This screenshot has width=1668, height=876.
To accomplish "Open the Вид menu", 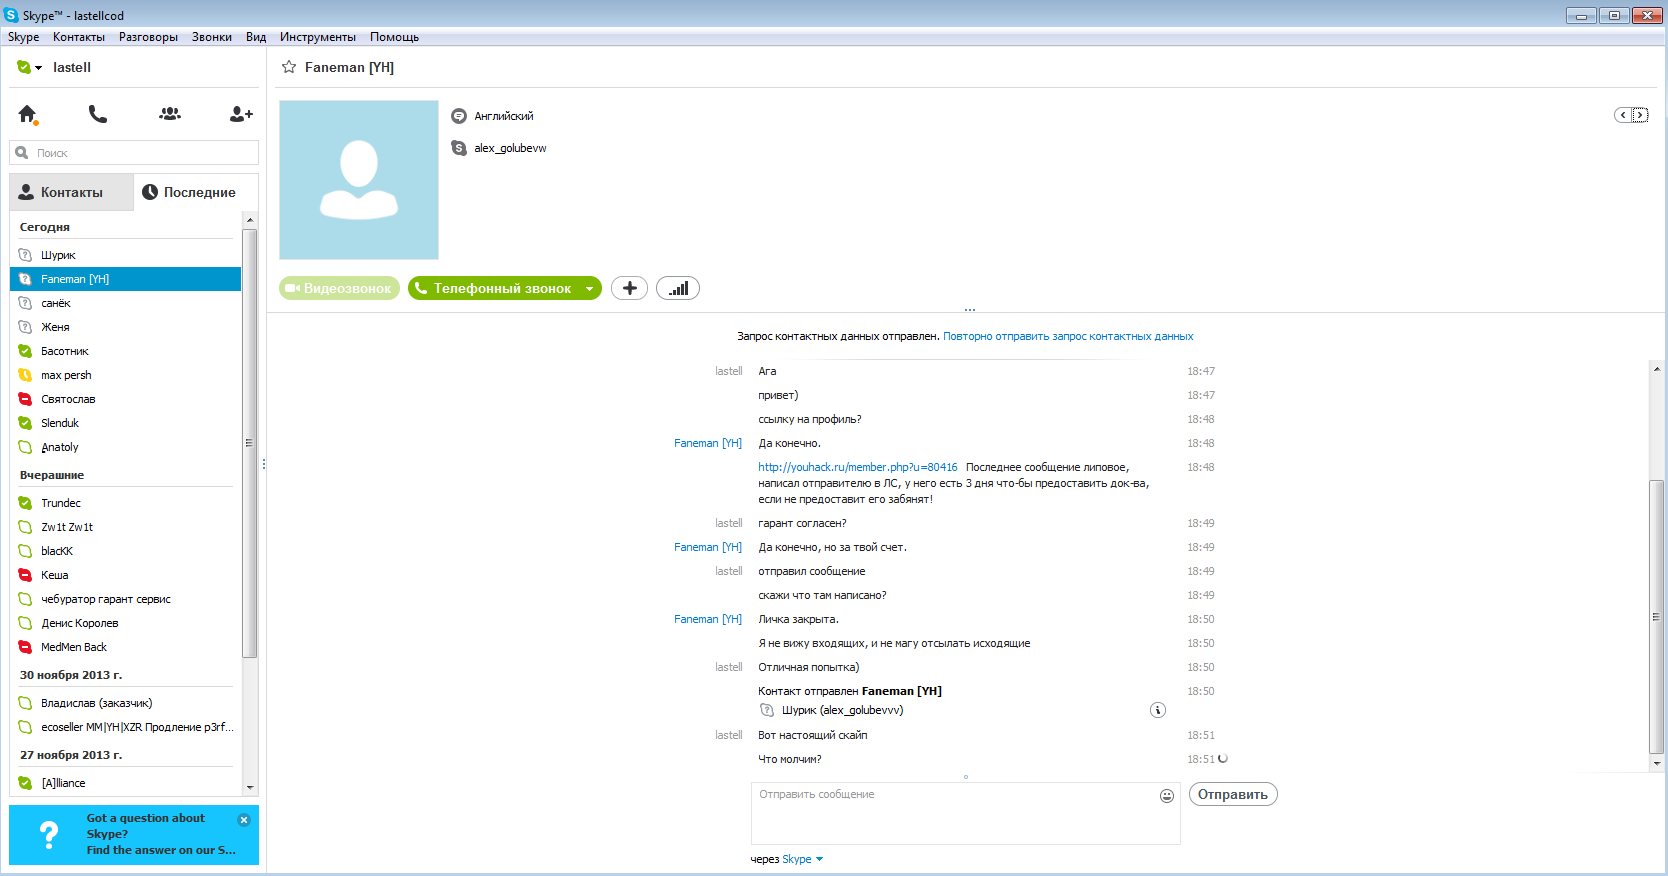I will click(256, 37).
